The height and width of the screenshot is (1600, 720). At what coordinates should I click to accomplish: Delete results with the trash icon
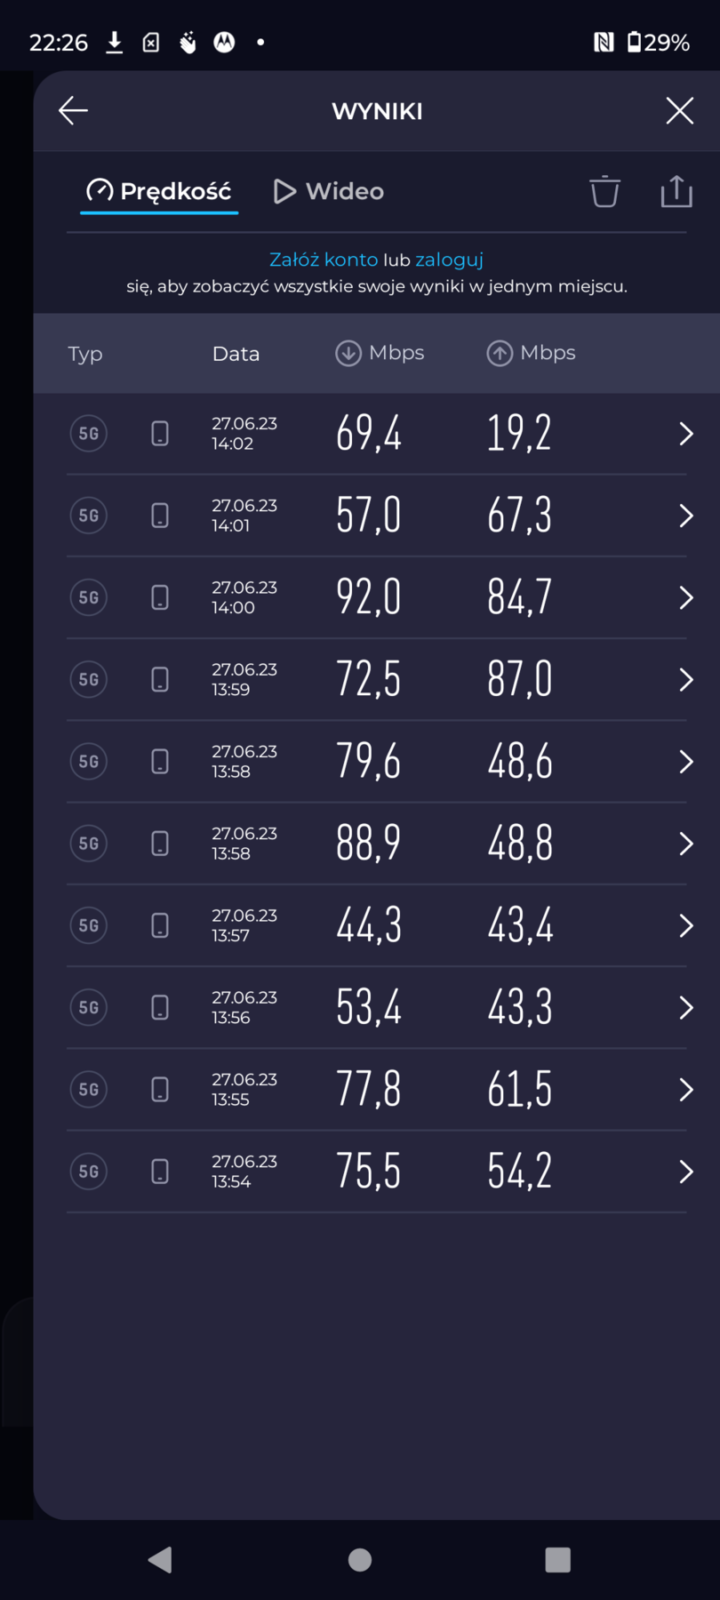[x=604, y=191]
